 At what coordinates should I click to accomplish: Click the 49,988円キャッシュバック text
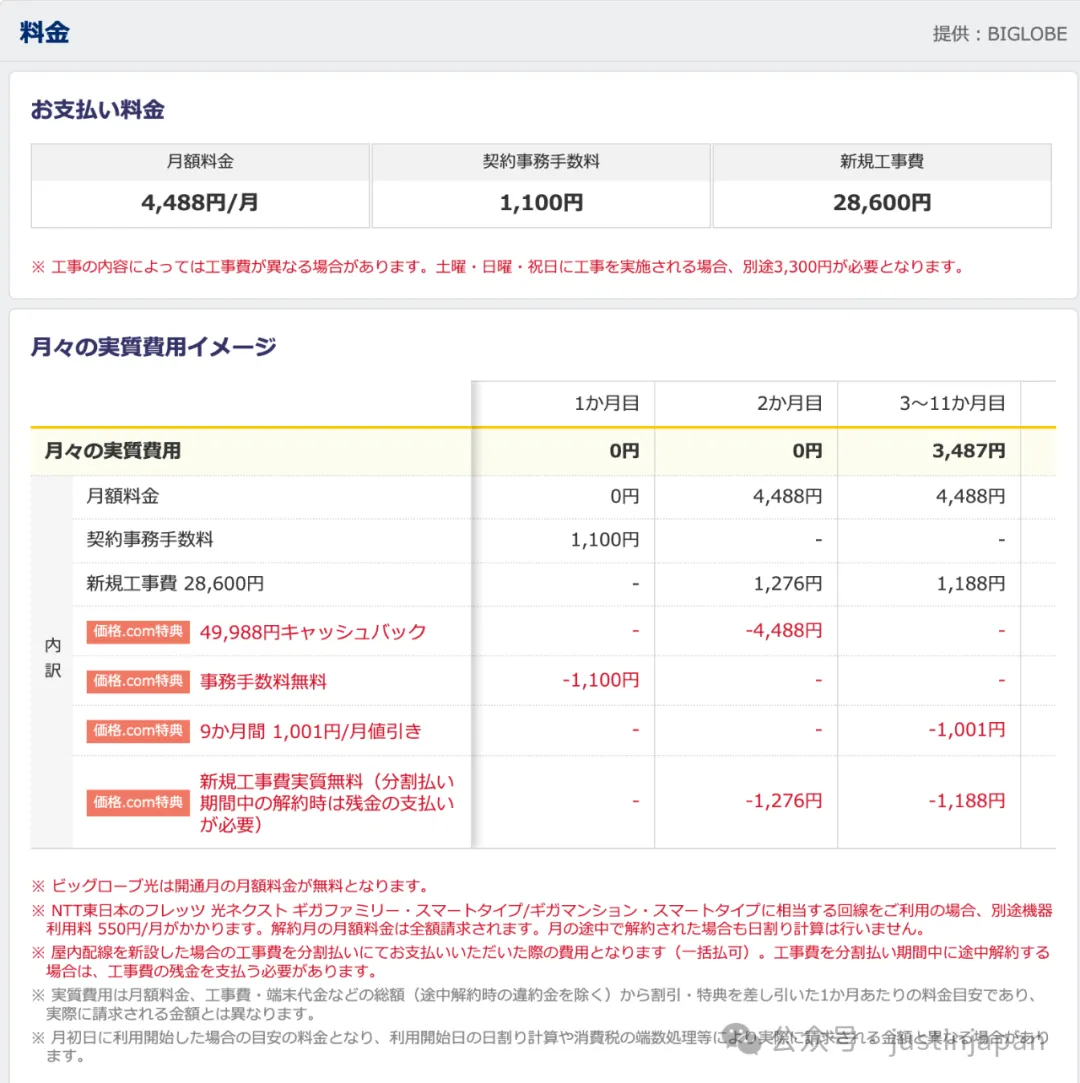(x=313, y=631)
